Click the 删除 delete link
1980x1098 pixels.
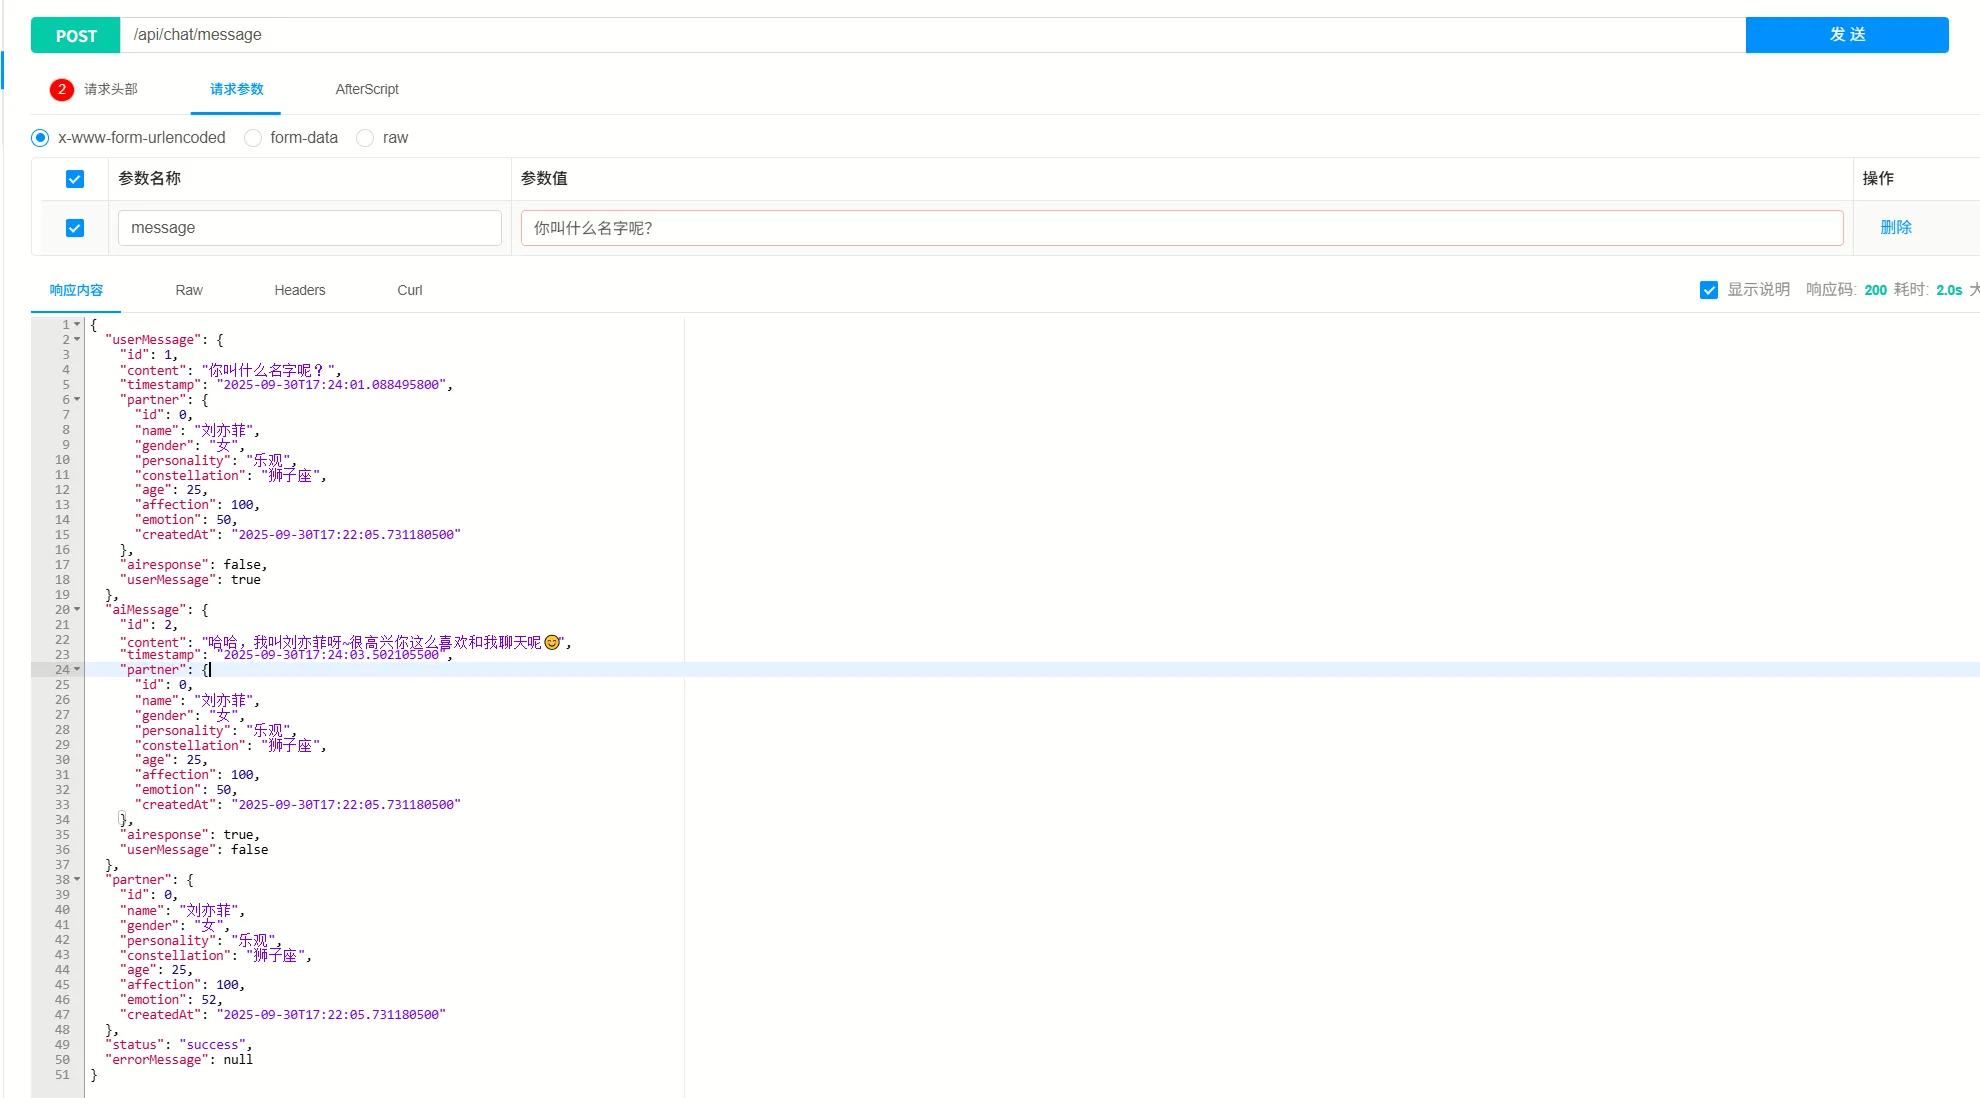[1895, 227]
